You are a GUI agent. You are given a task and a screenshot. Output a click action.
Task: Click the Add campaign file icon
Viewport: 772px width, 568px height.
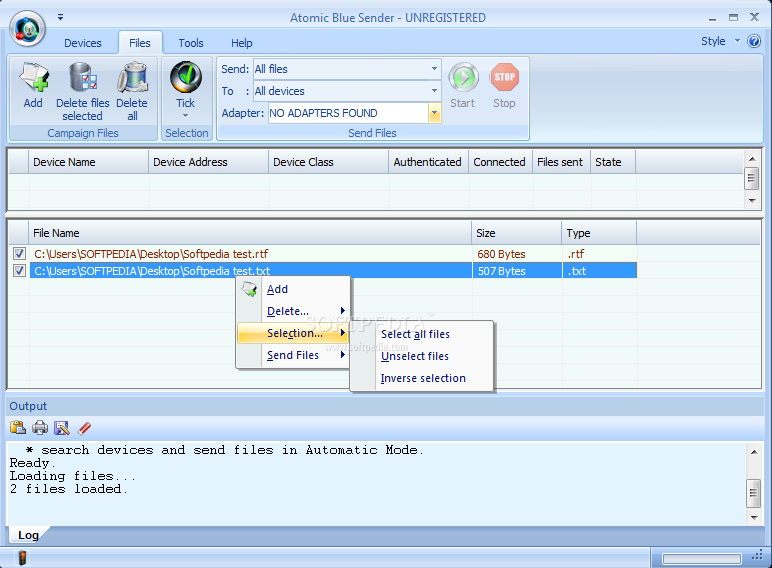coord(33,77)
